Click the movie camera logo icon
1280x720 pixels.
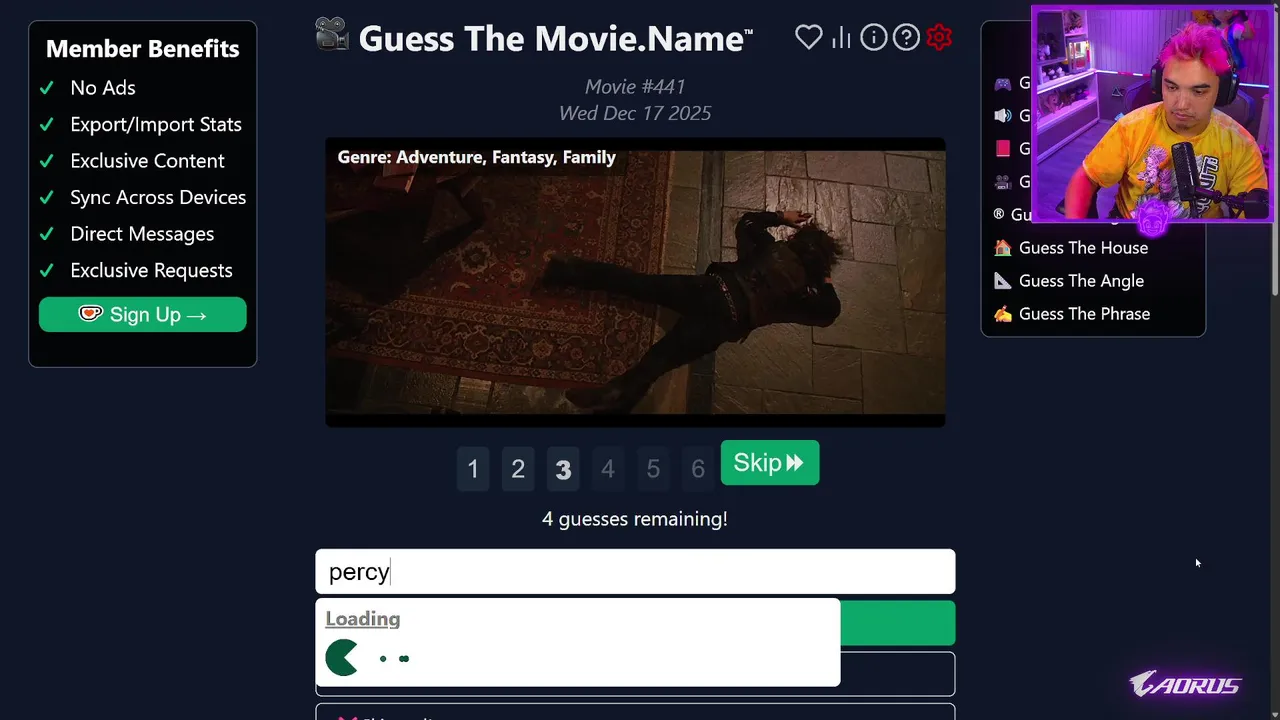click(x=332, y=35)
